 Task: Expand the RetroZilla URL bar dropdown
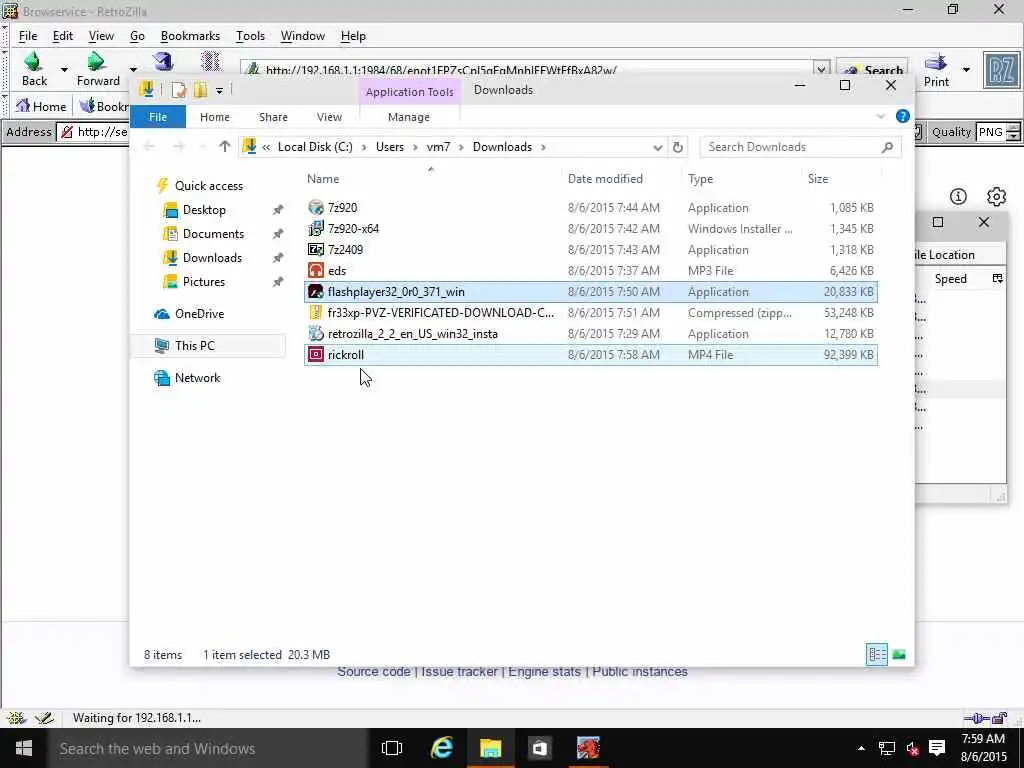point(821,69)
